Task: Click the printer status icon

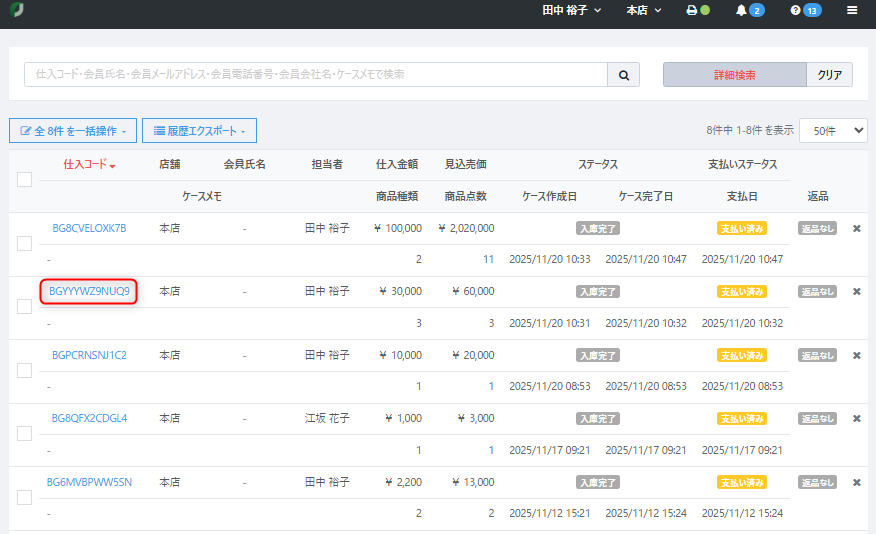Action: 691,11
